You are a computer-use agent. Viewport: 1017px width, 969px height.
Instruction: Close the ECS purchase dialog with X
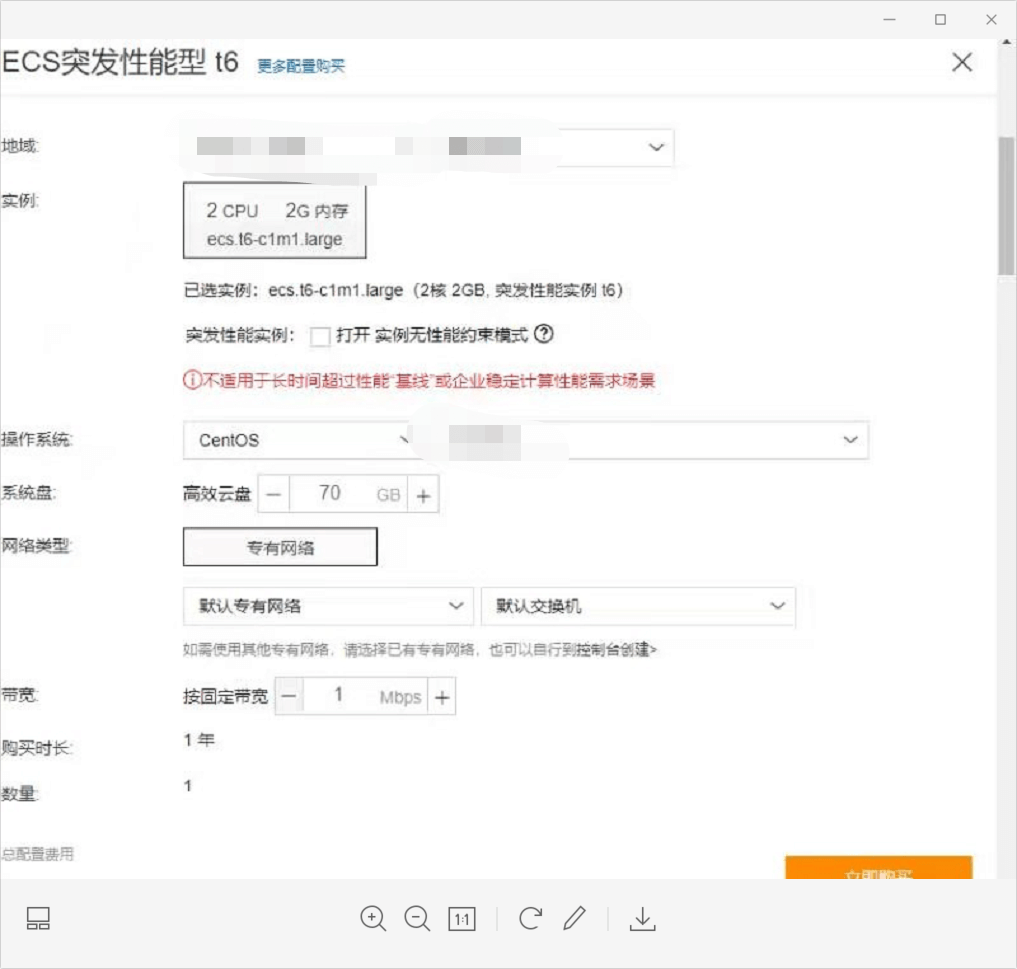click(962, 62)
